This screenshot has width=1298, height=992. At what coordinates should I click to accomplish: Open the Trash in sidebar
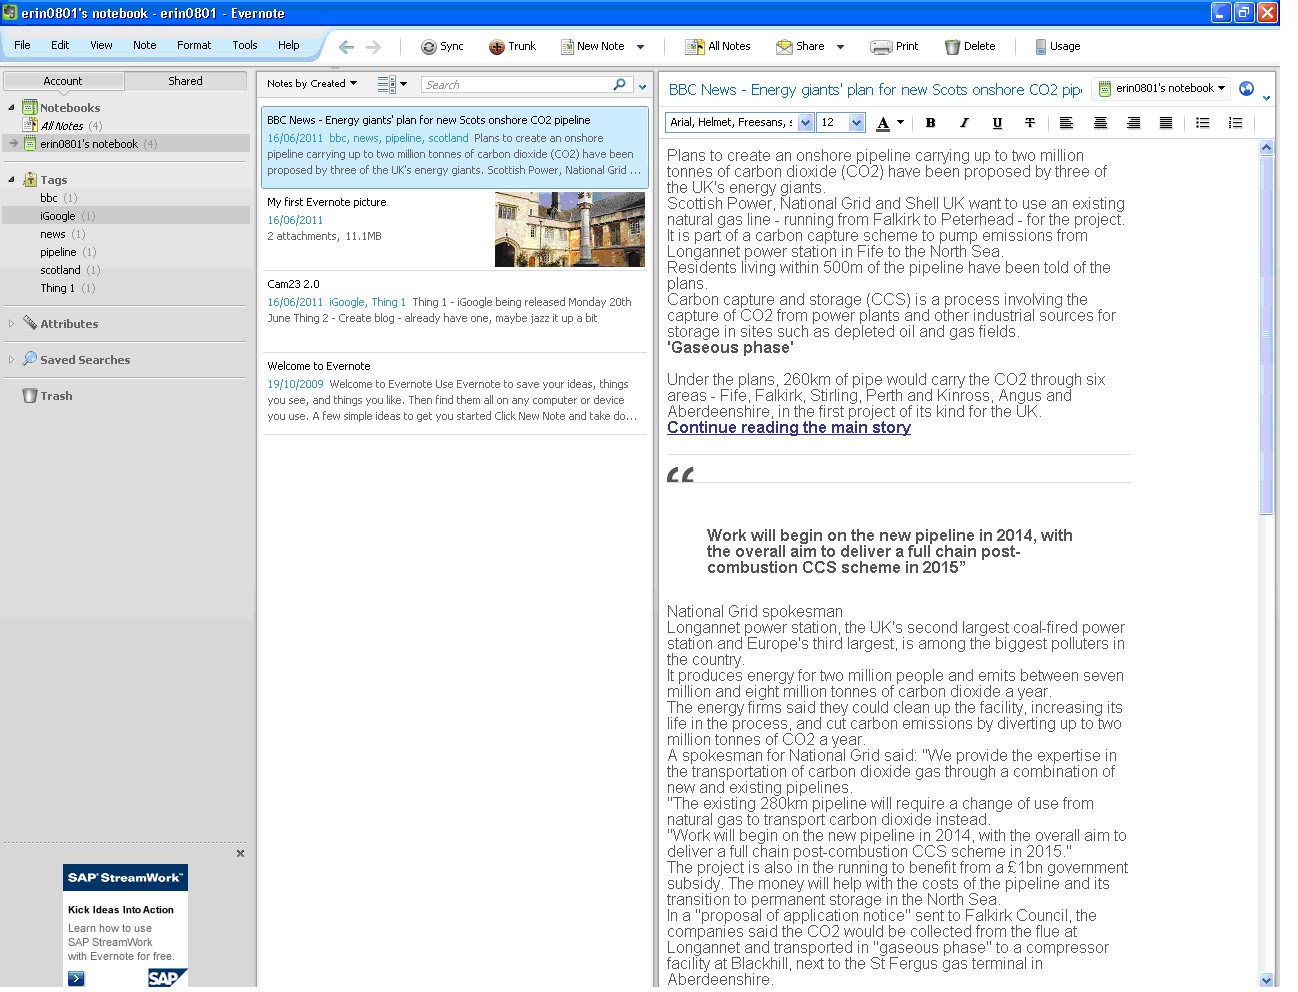click(x=47, y=396)
